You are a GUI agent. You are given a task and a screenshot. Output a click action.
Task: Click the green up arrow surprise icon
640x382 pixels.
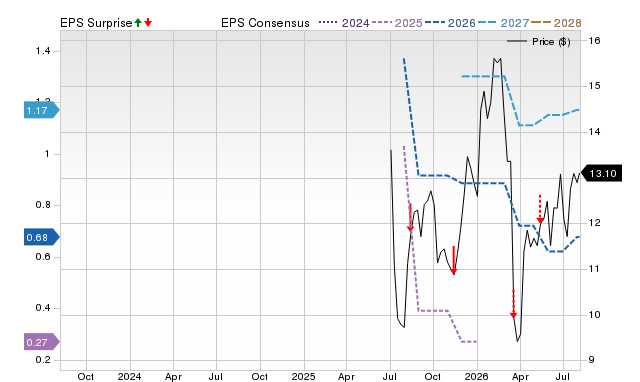tap(138, 23)
